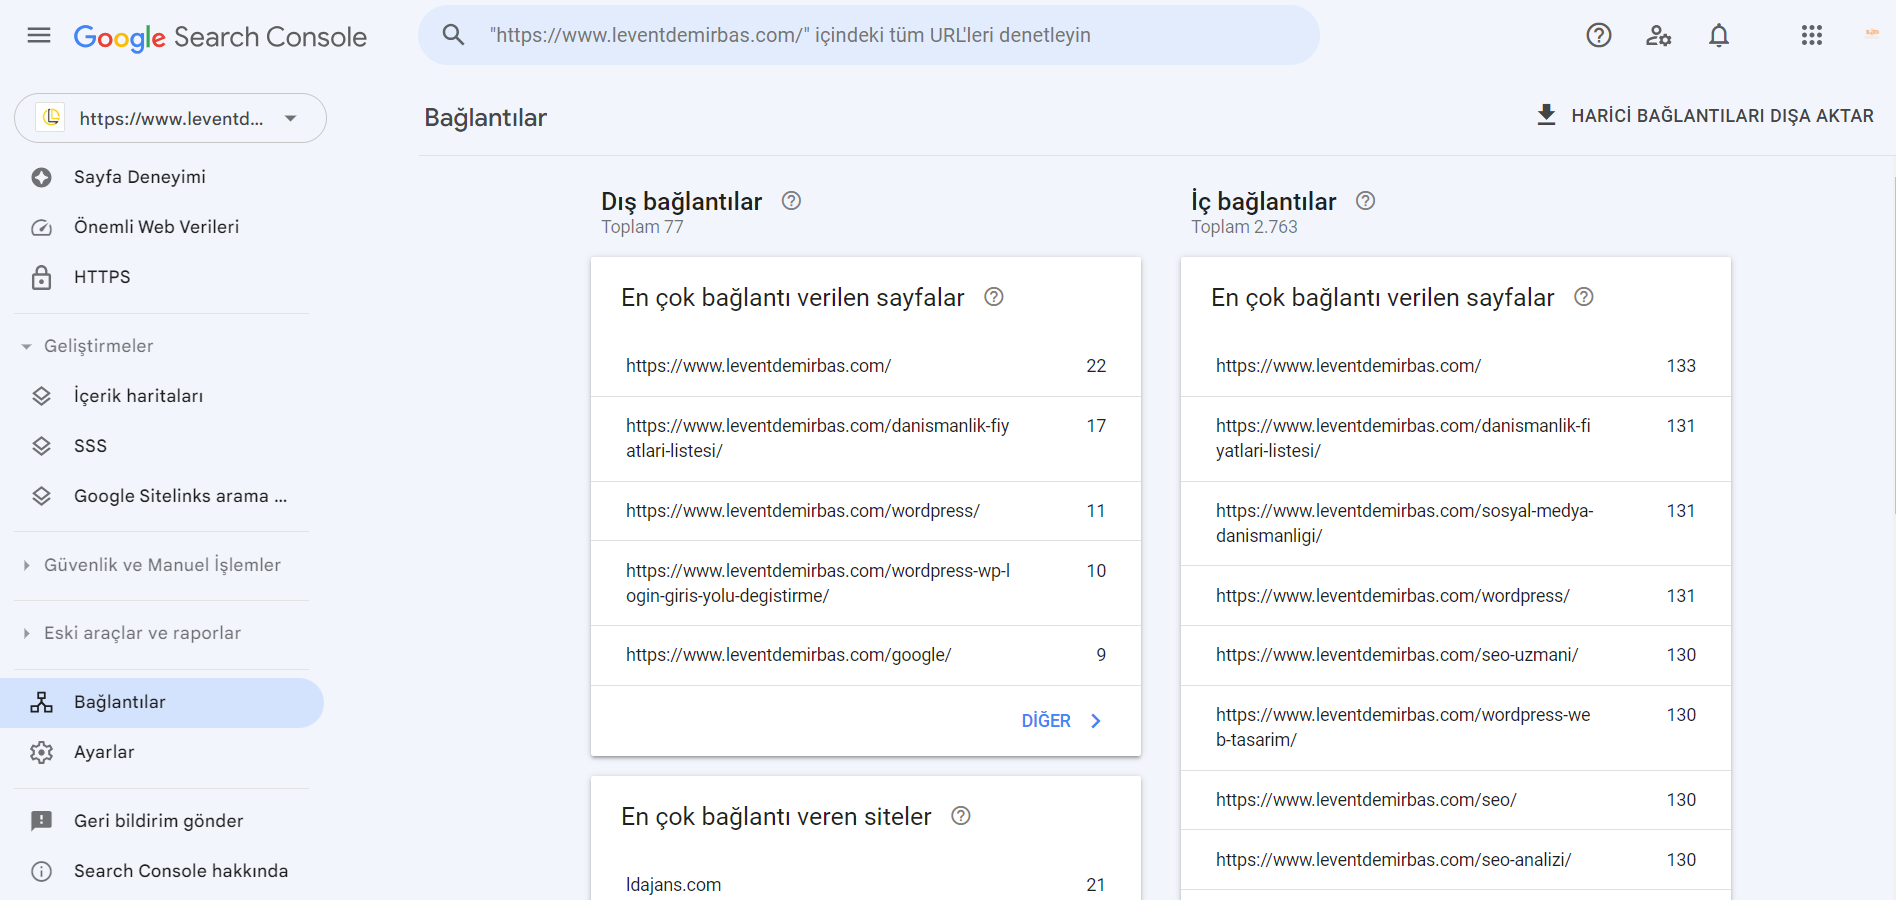The image size is (1896, 900).
Task: Click Geri bildirim gönder
Action: coord(162,821)
